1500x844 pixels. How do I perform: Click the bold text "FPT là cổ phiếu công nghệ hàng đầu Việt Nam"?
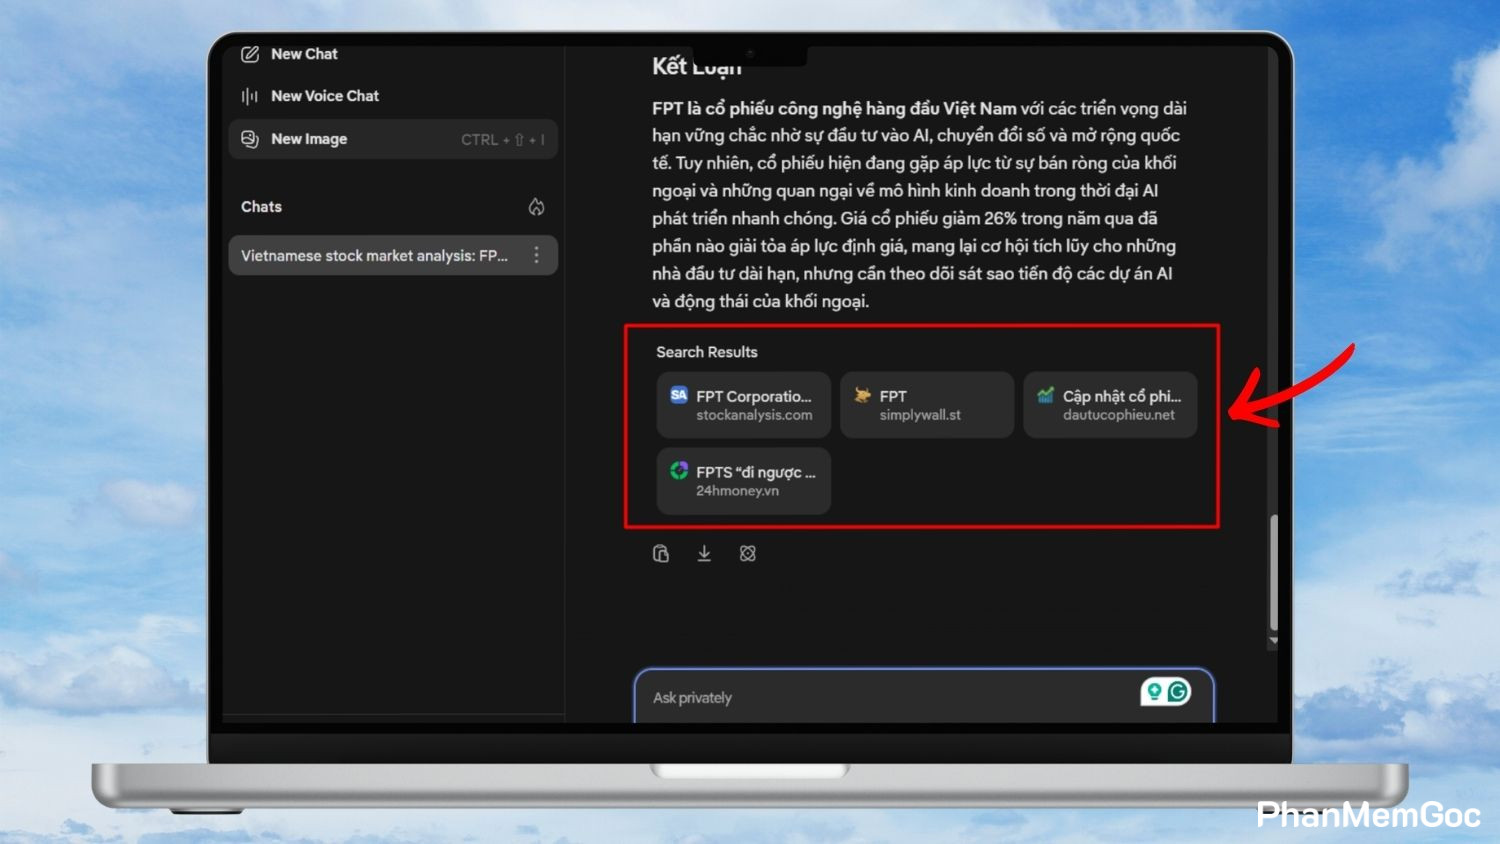[x=834, y=108]
